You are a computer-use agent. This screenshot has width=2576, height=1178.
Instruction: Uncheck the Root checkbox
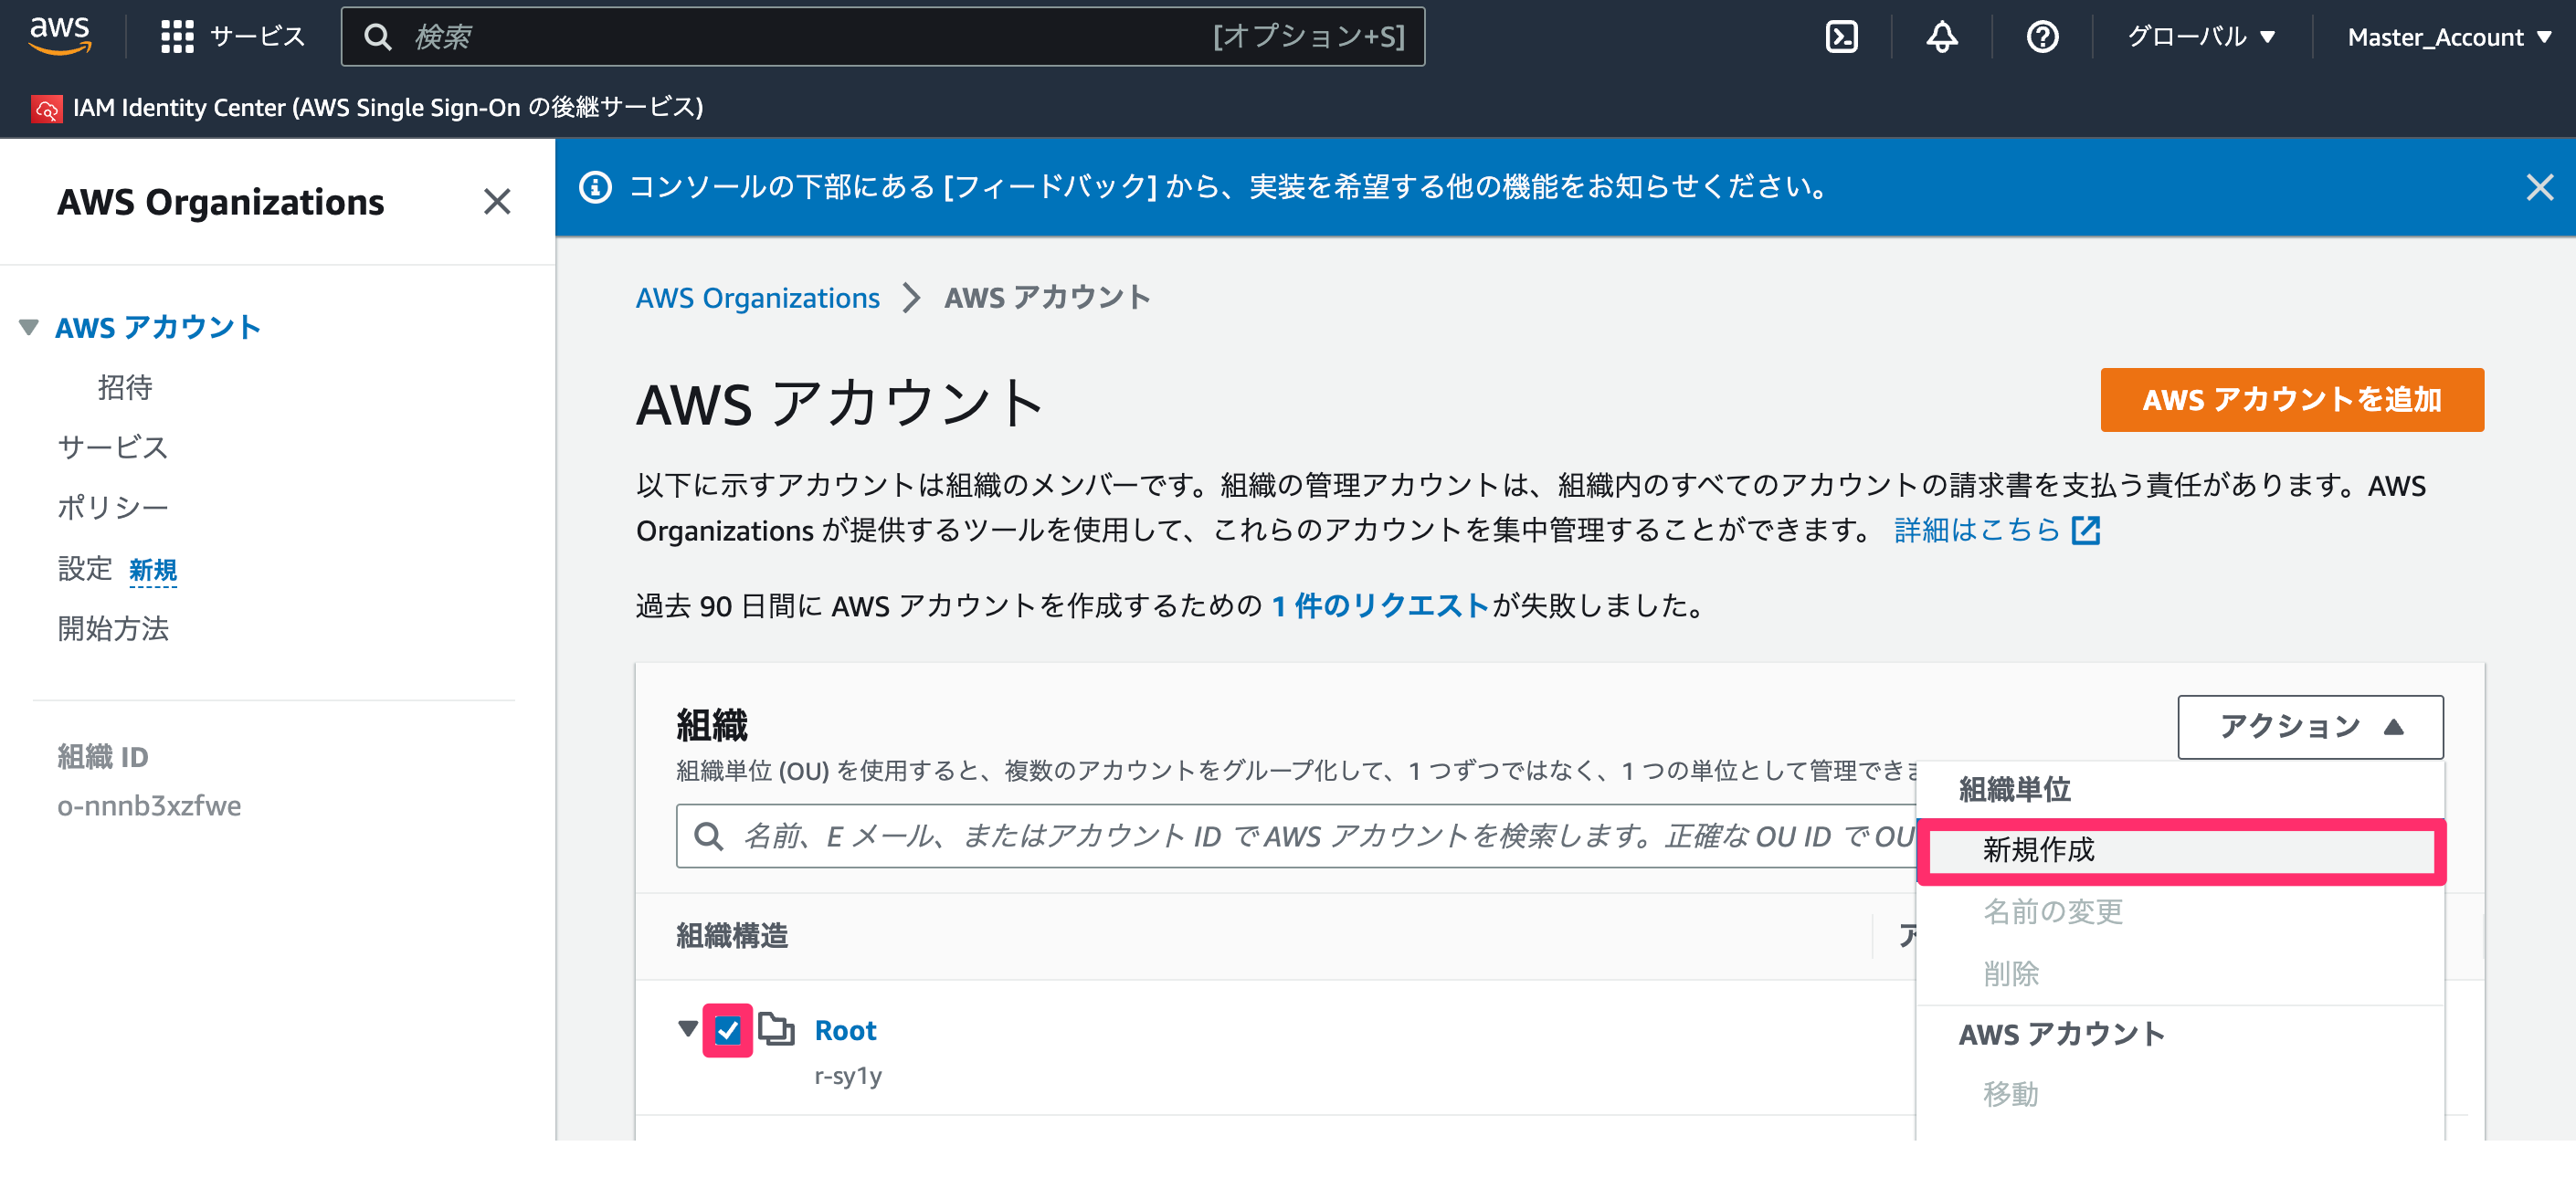pyautogui.click(x=728, y=1030)
